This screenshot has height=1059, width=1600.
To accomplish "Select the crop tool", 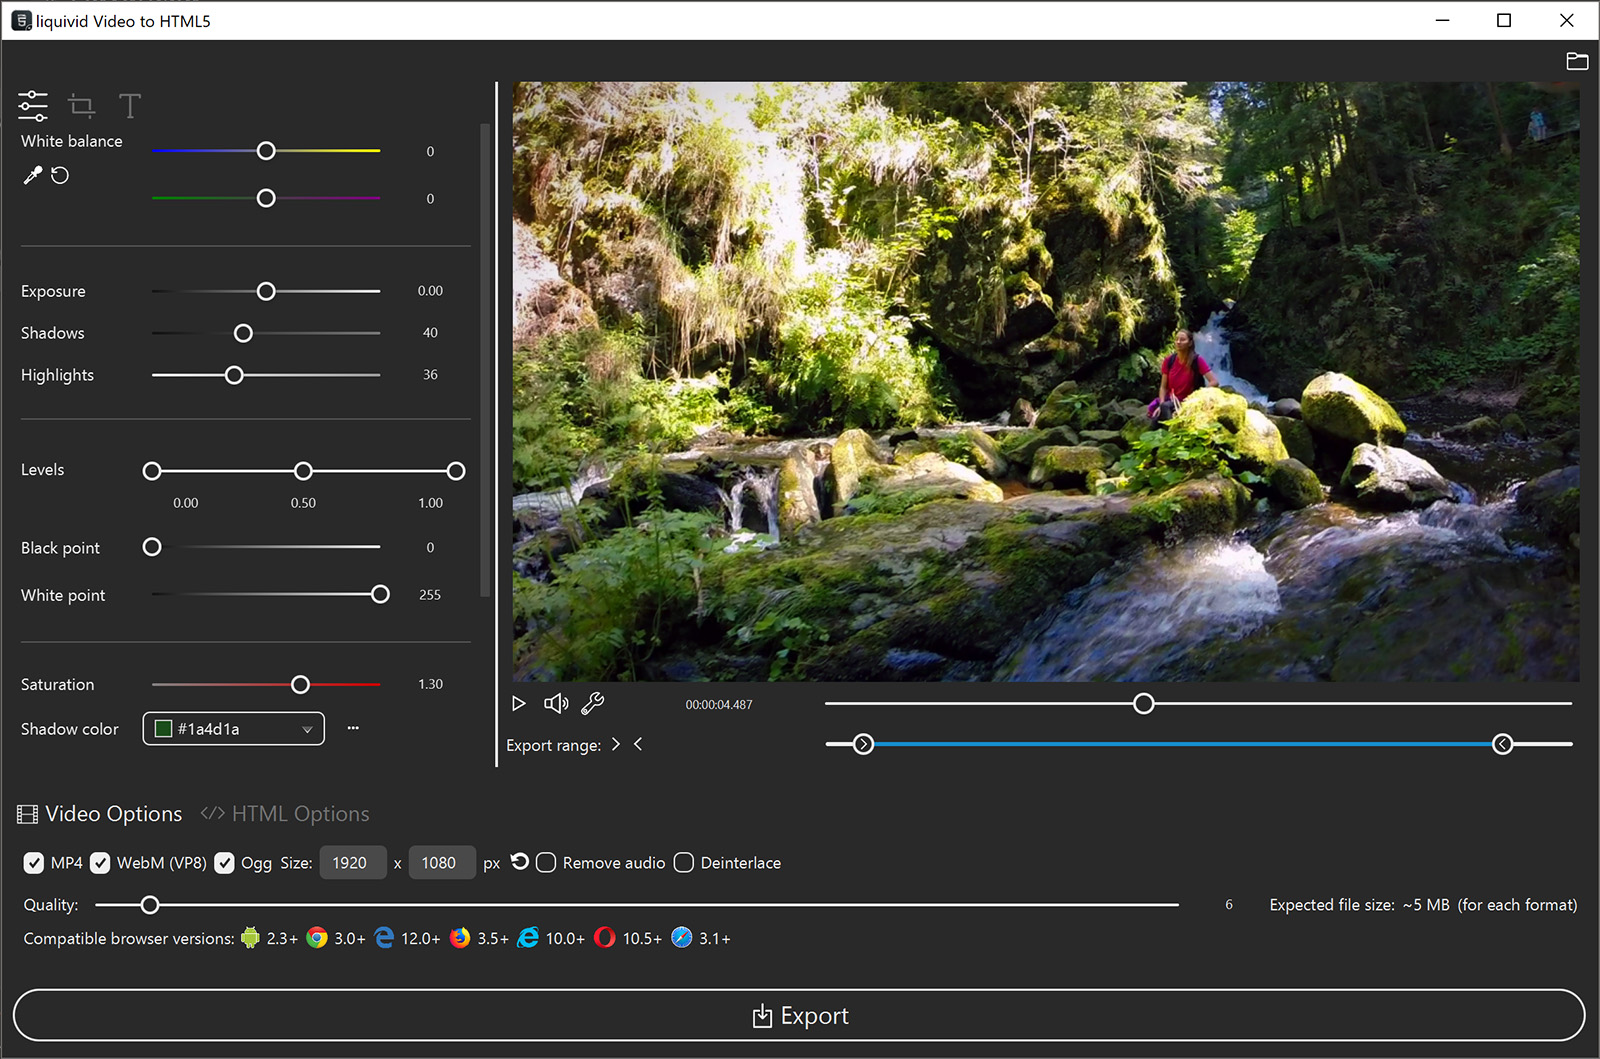I will point(82,105).
